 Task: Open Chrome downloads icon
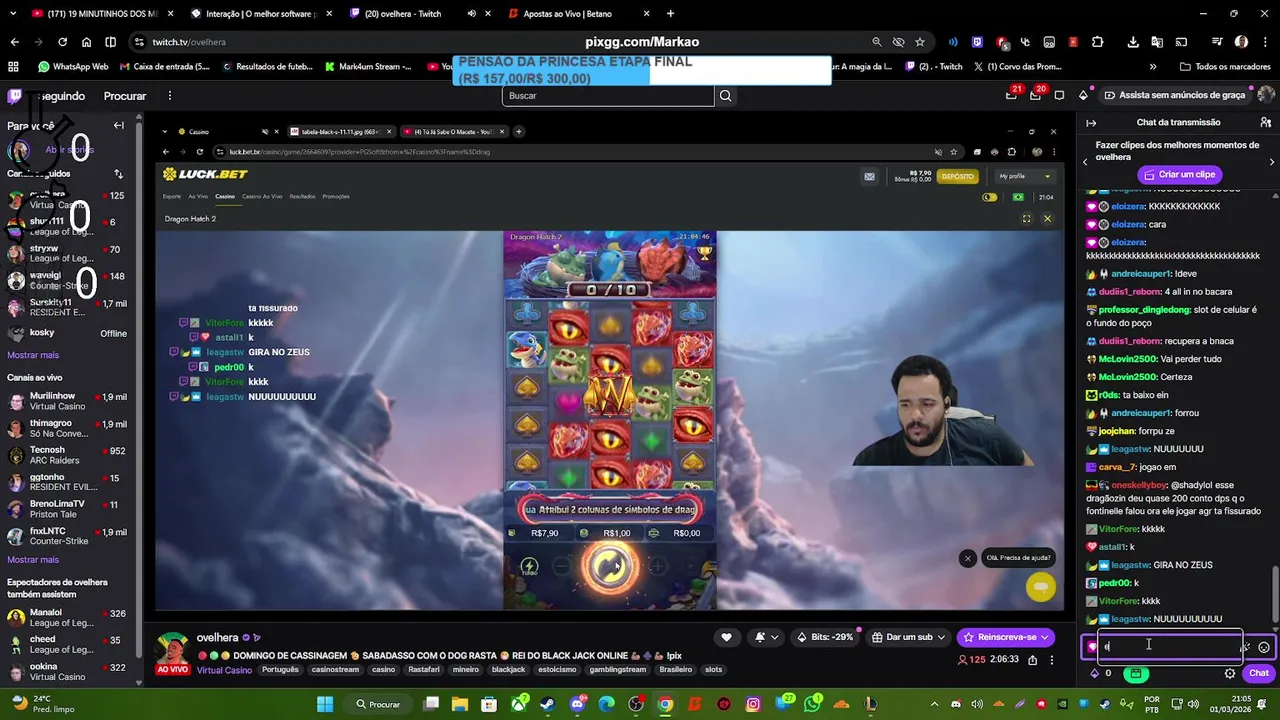tap(1133, 42)
